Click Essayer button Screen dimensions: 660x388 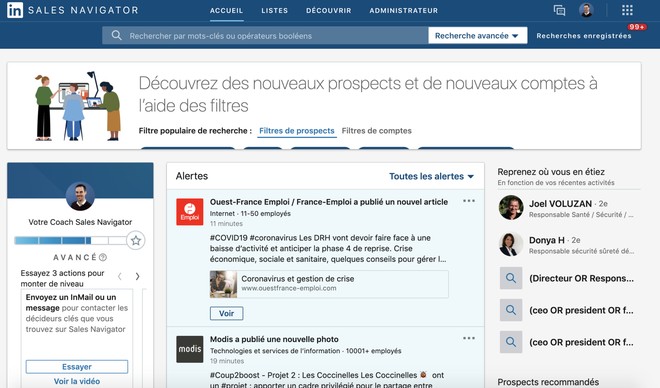(77, 367)
